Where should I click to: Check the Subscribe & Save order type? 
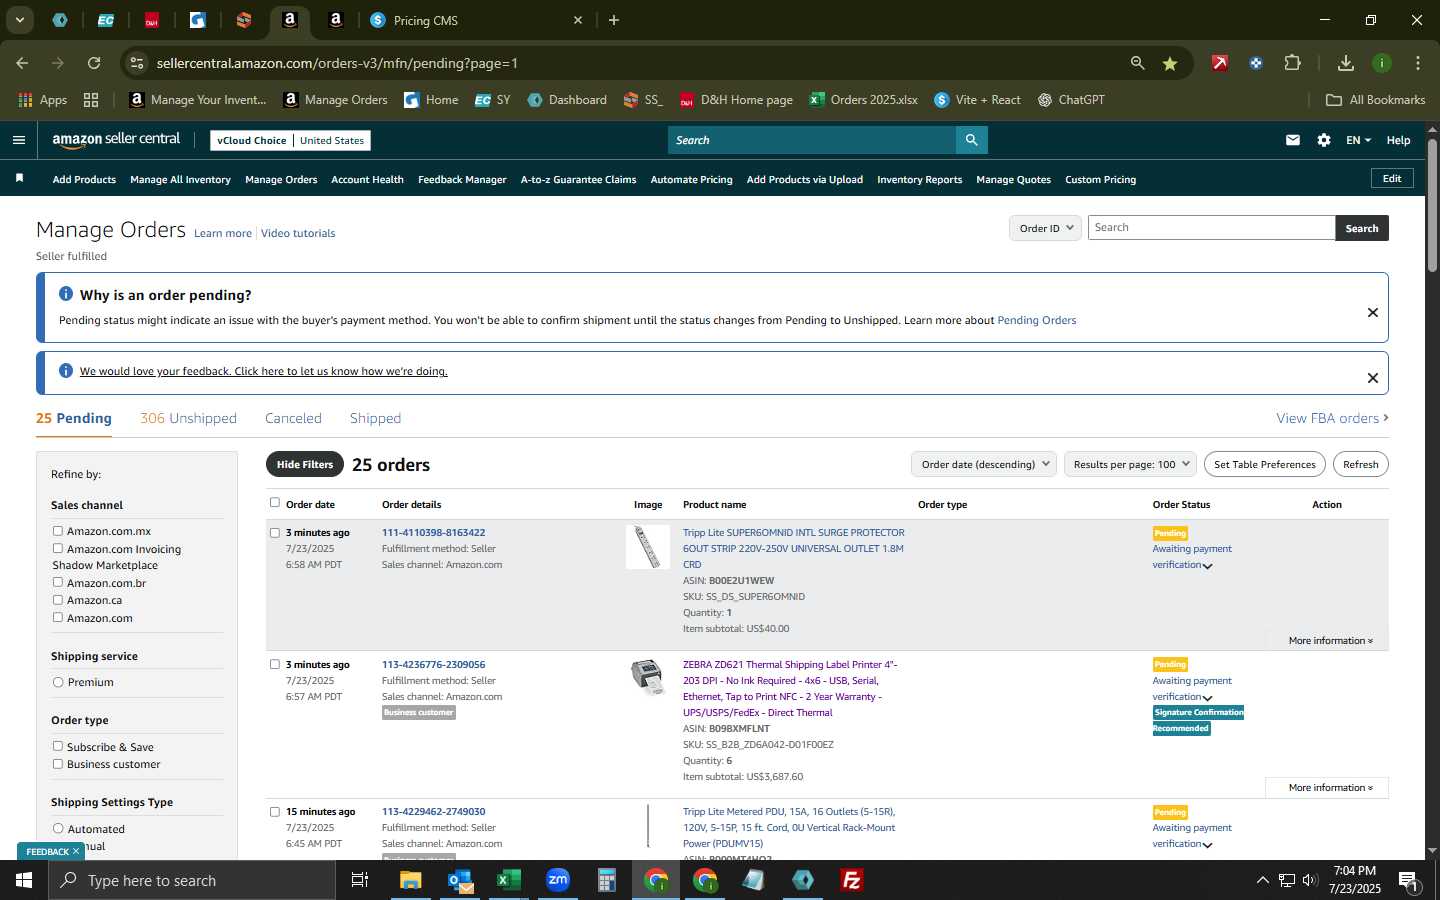58,746
